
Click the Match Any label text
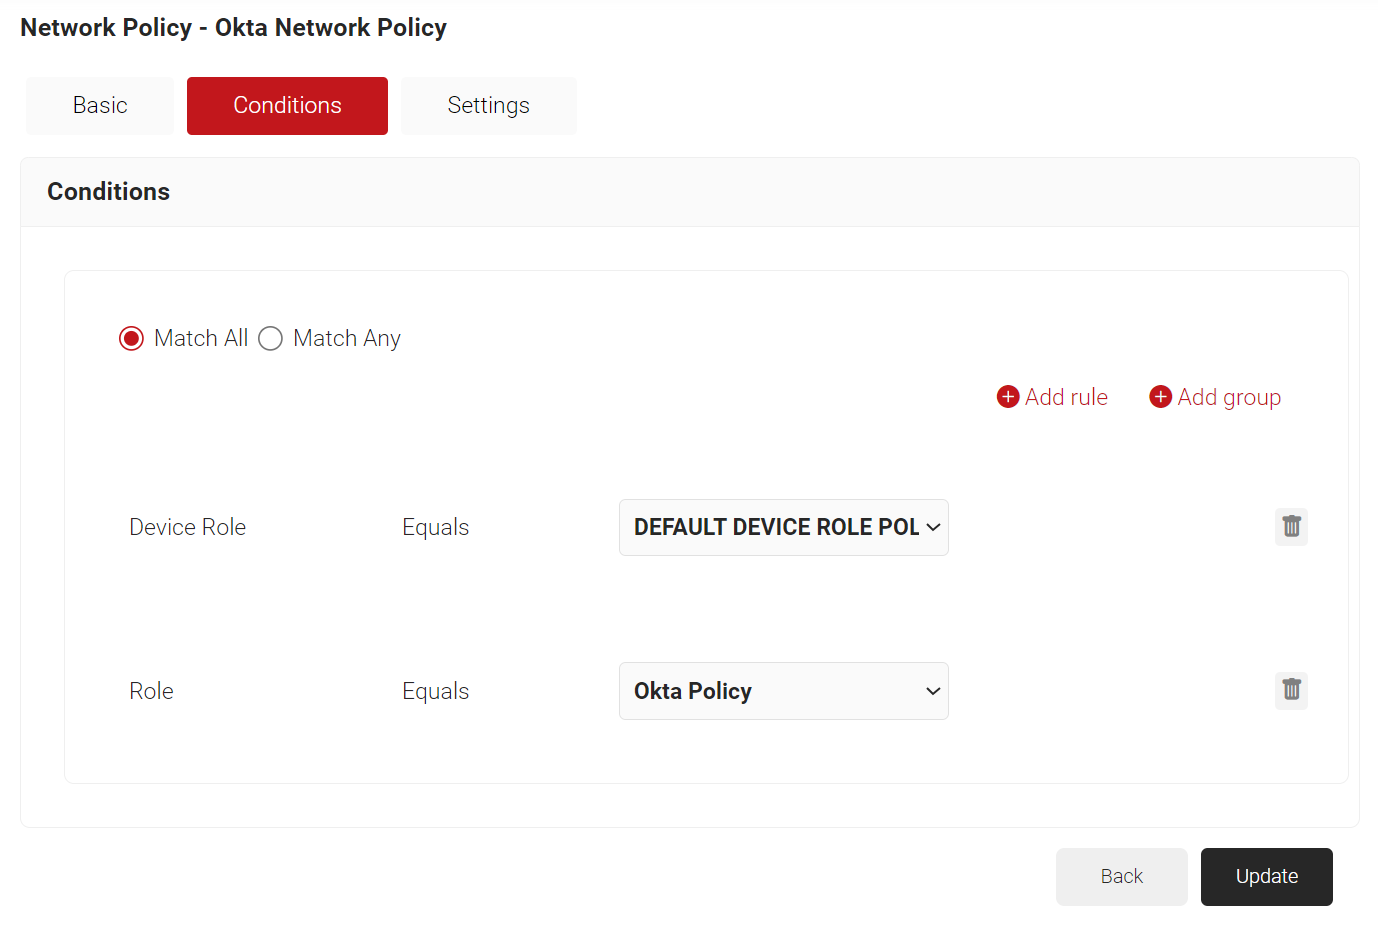346,339
